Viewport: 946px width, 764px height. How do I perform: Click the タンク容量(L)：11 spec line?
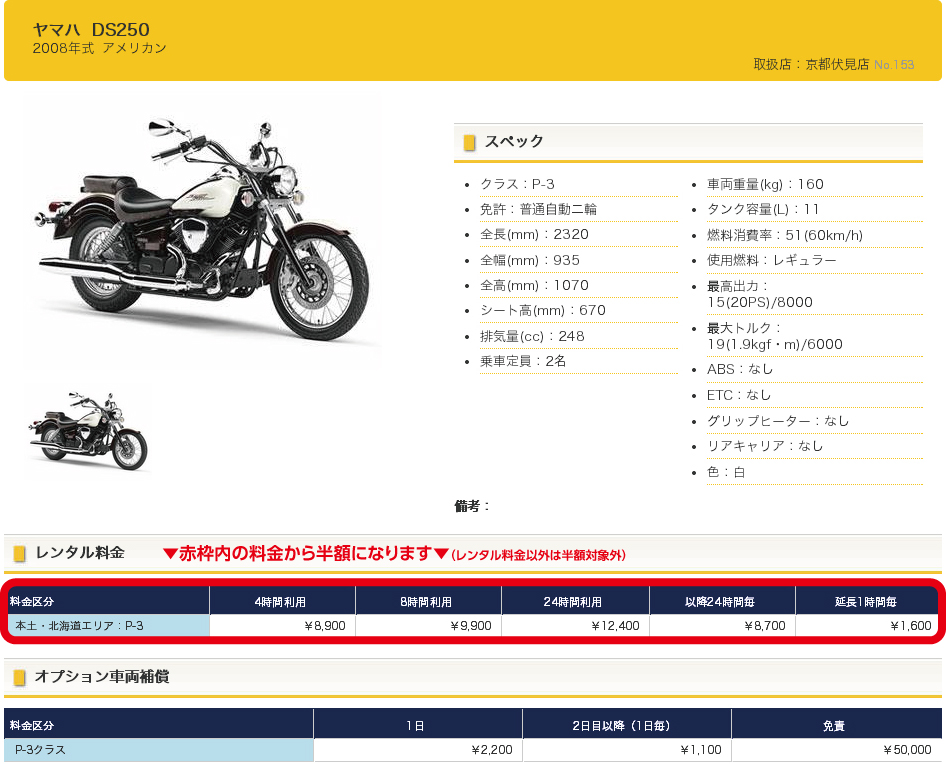(x=763, y=209)
